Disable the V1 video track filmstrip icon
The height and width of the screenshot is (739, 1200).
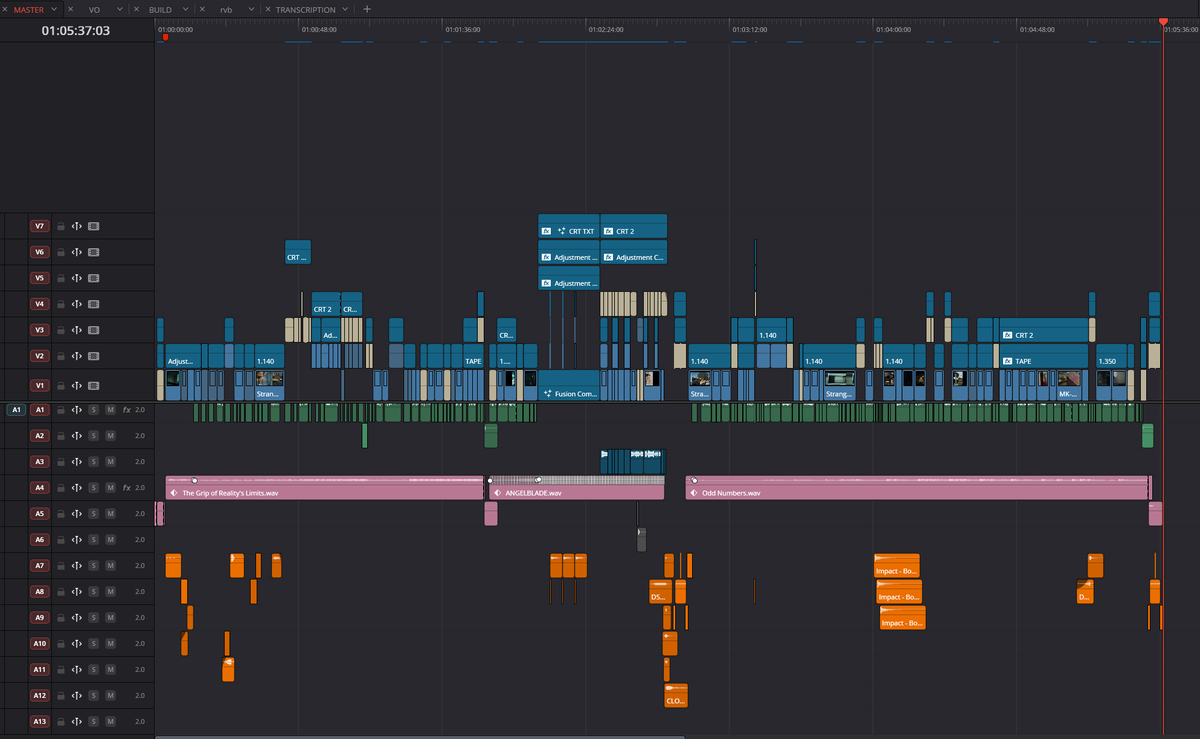point(93,385)
